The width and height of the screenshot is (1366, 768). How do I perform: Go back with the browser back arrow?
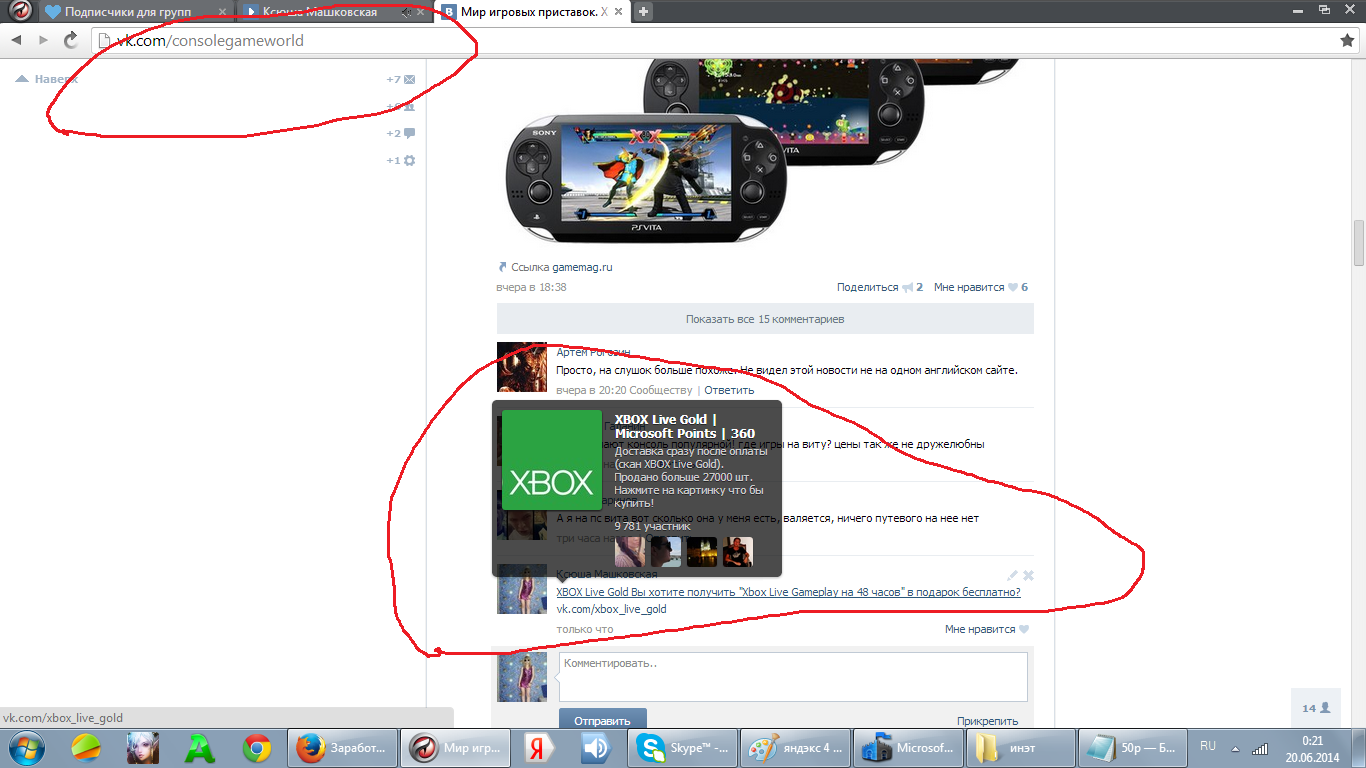click(x=16, y=40)
